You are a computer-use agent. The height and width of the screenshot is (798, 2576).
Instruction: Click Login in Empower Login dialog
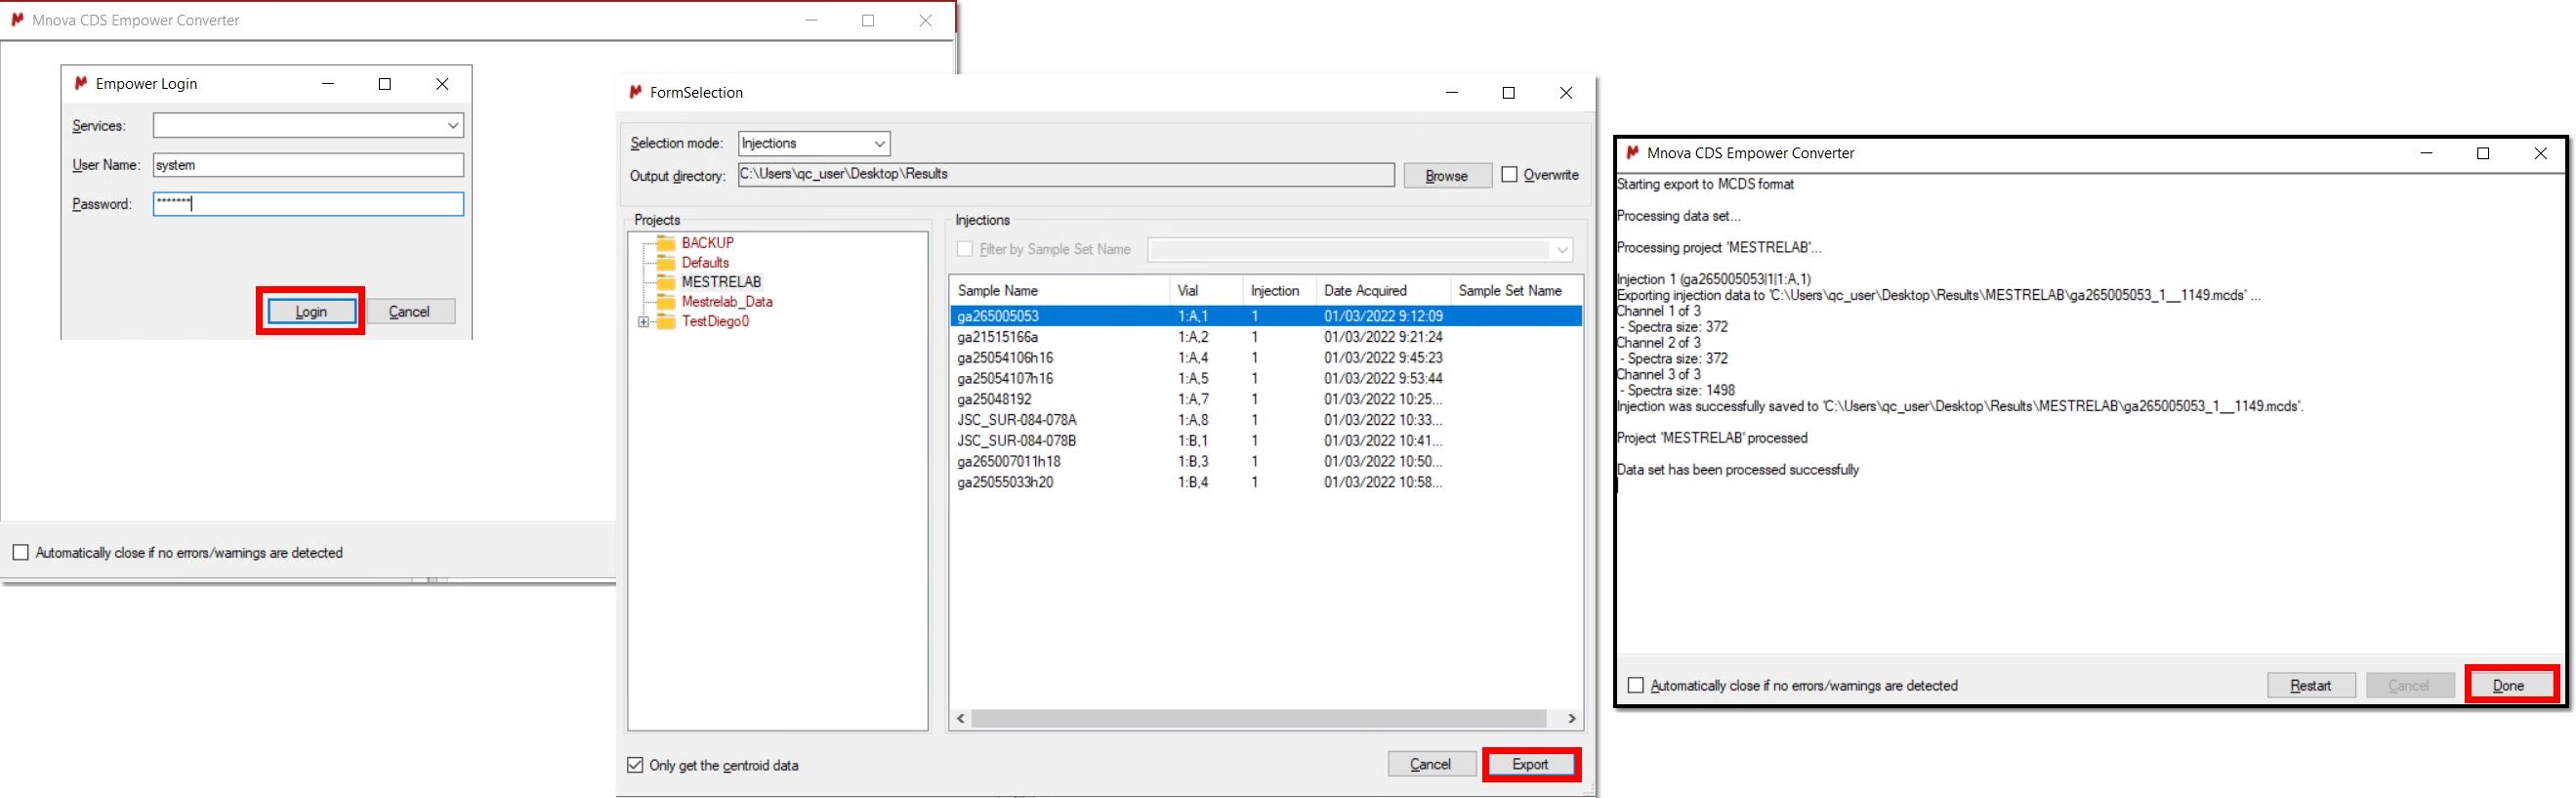311,312
